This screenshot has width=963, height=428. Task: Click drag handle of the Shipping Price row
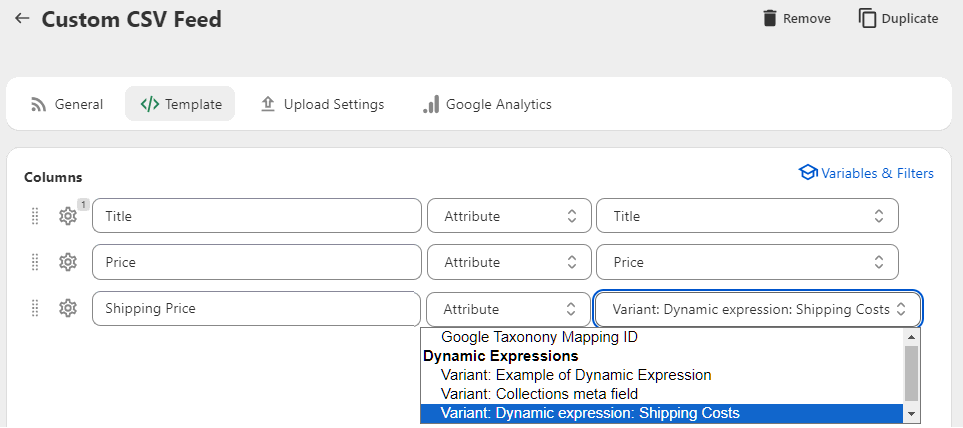(x=35, y=308)
